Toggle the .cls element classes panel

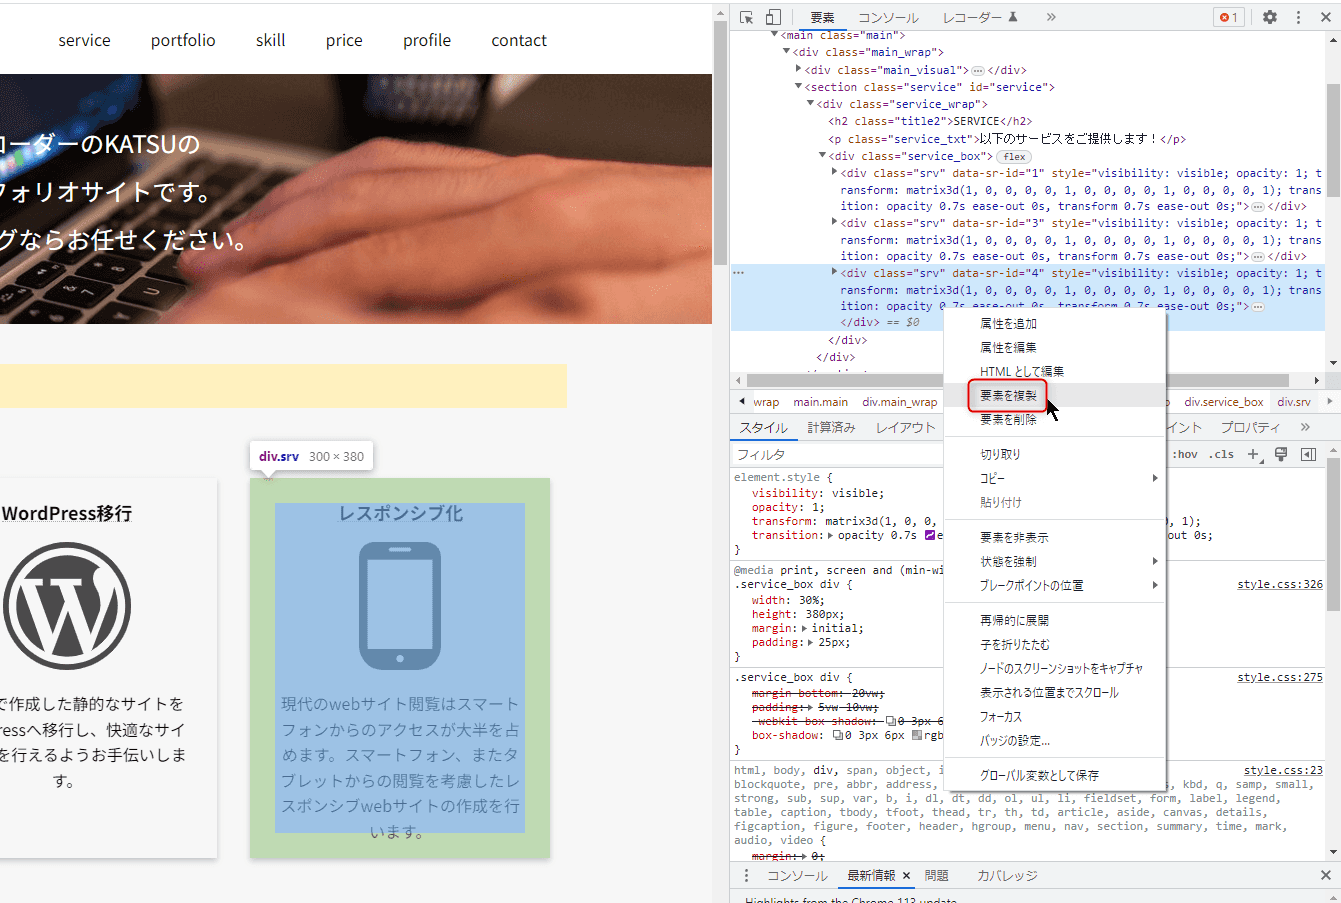point(1221,454)
